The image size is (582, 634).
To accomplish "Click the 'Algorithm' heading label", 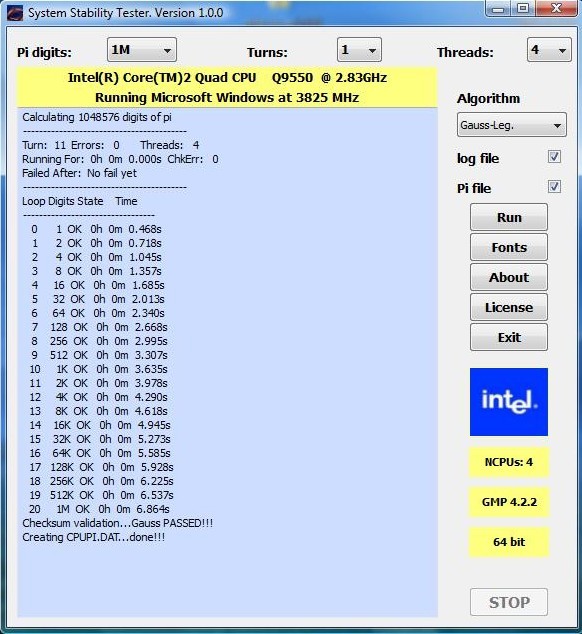I will [489, 99].
